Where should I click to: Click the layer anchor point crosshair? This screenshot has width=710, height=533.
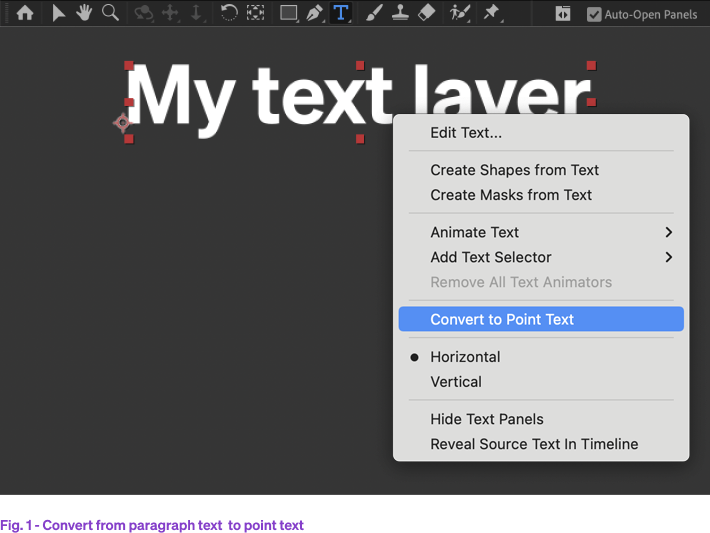pyautogui.click(x=122, y=122)
